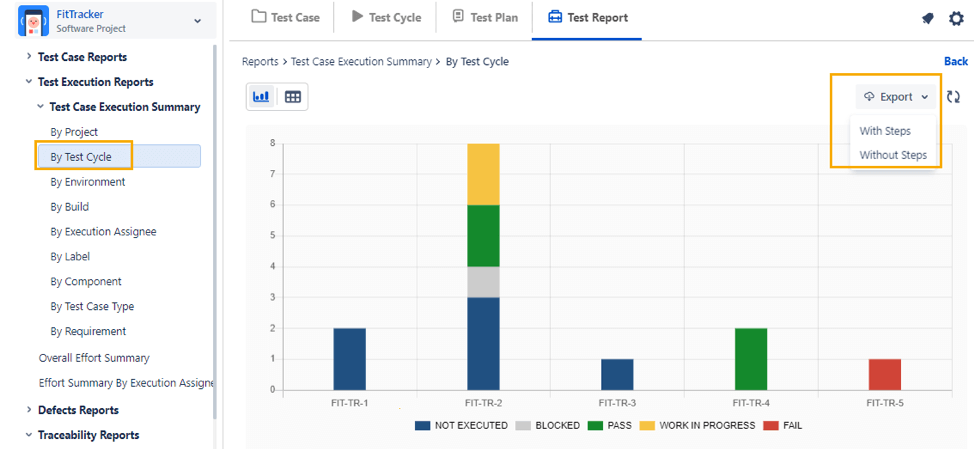The image size is (974, 449).
Task: Click the Back link
Action: tap(956, 61)
